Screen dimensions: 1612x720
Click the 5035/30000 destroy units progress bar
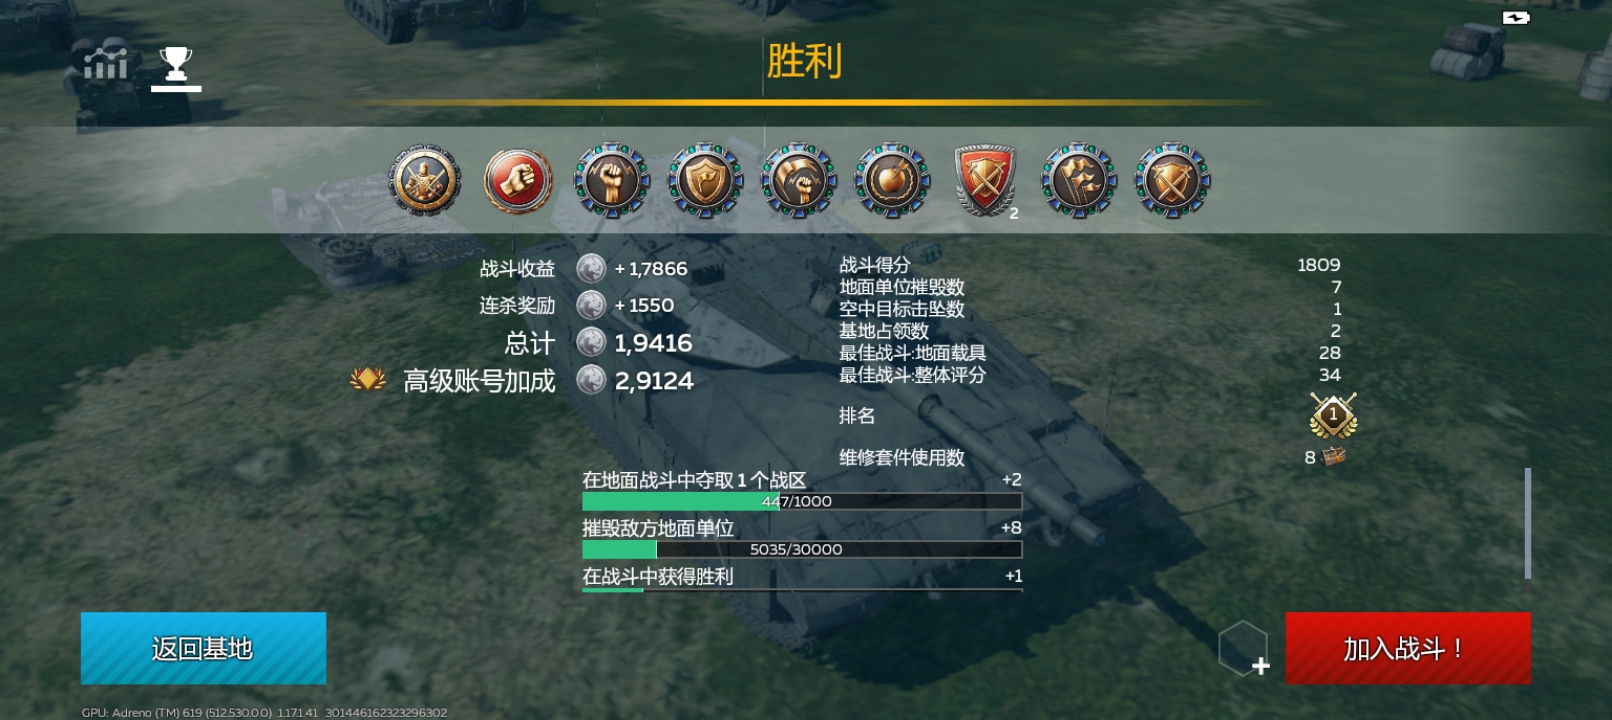pyautogui.click(x=802, y=549)
